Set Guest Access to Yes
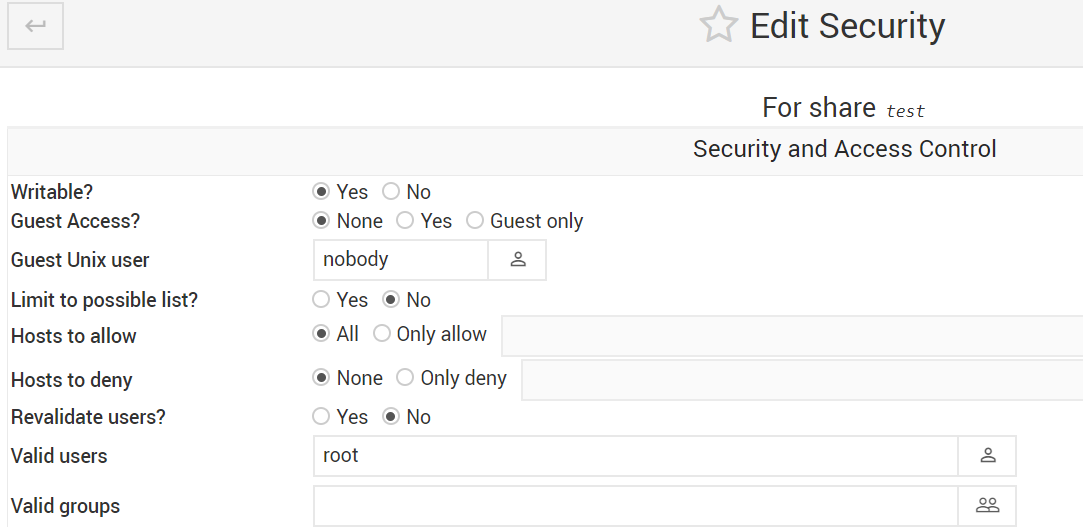Screen dimensions: 1083x527 [x=405, y=221]
